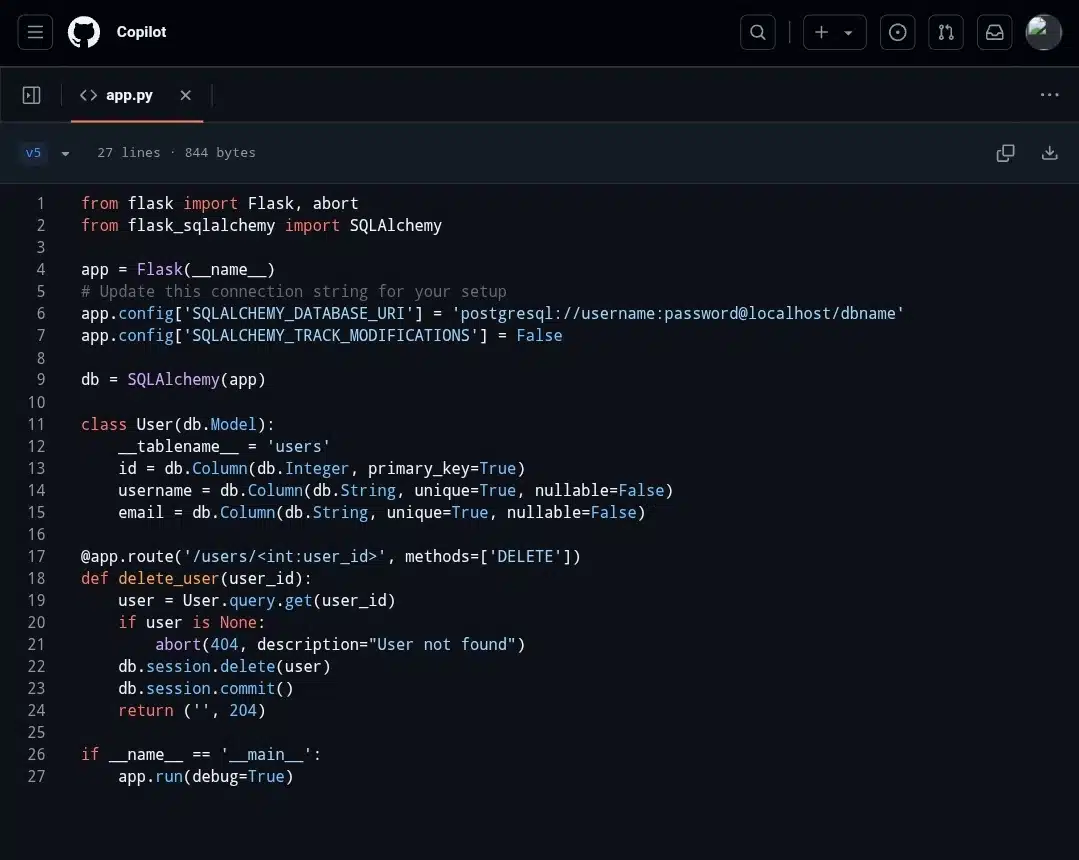Screen dimensions: 1079x860
Task: Click the postgresql connection string
Action: [x=678, y=314]
